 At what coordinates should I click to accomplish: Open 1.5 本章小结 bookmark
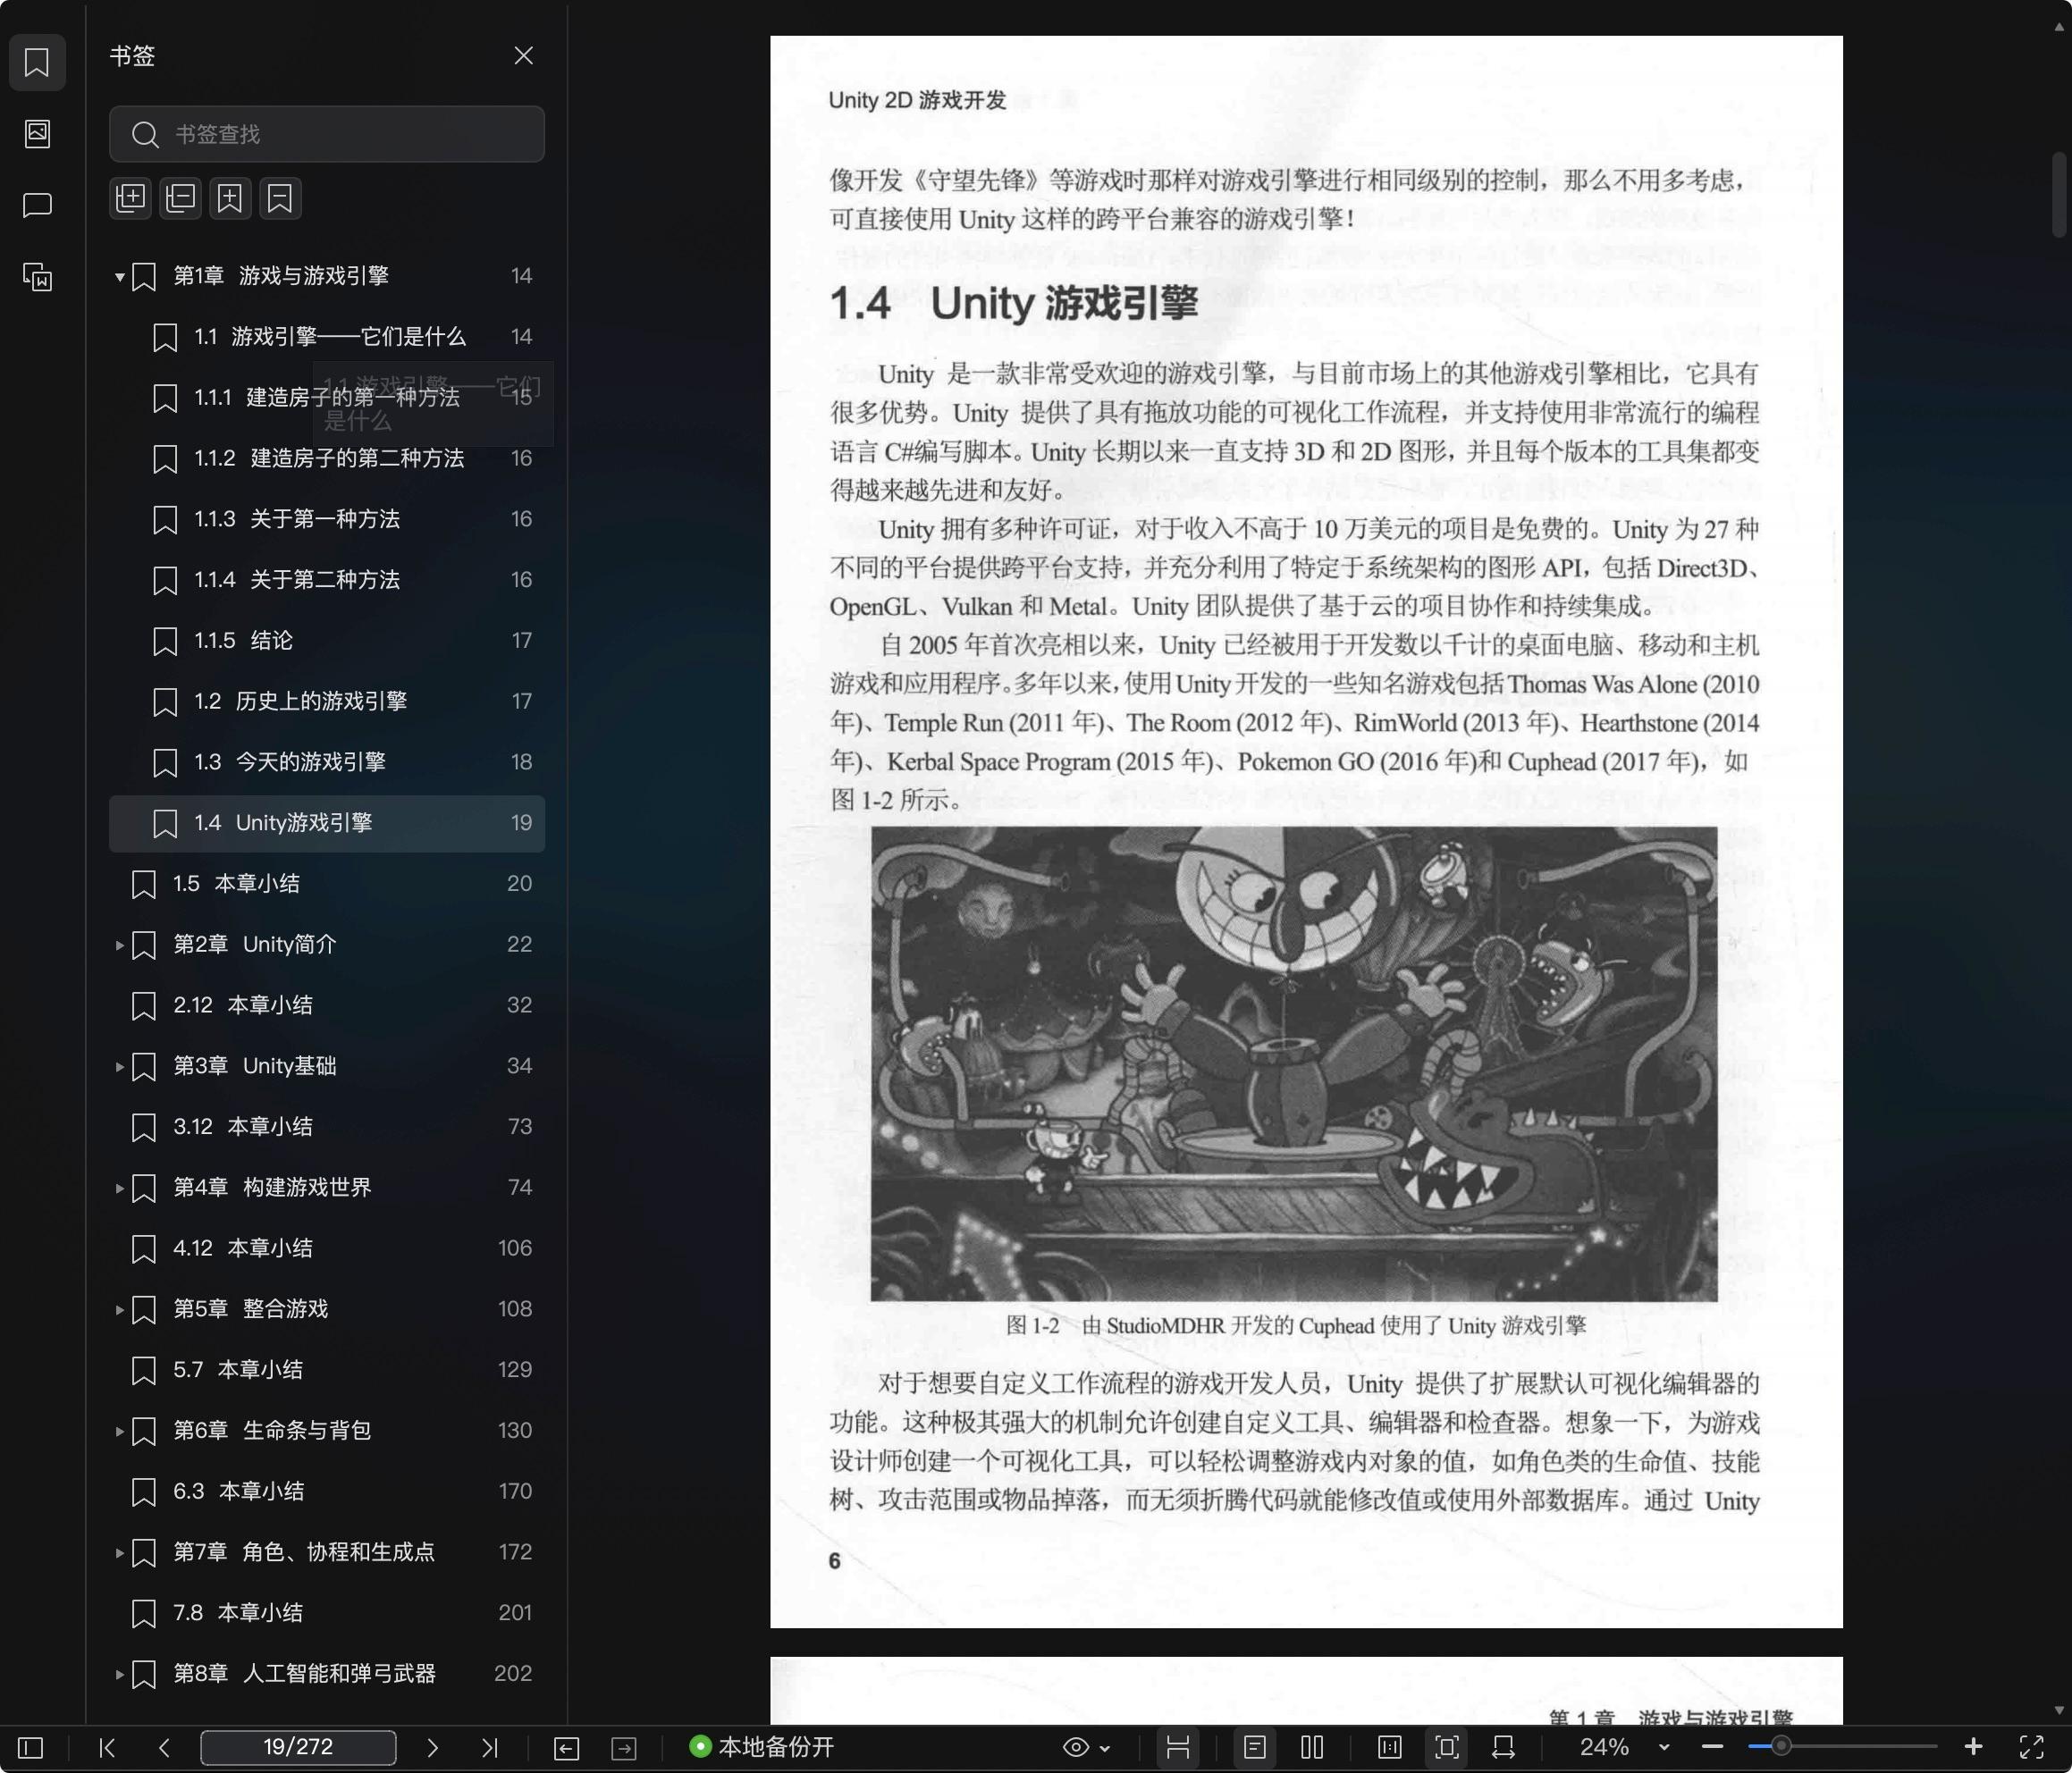[327, 884]
